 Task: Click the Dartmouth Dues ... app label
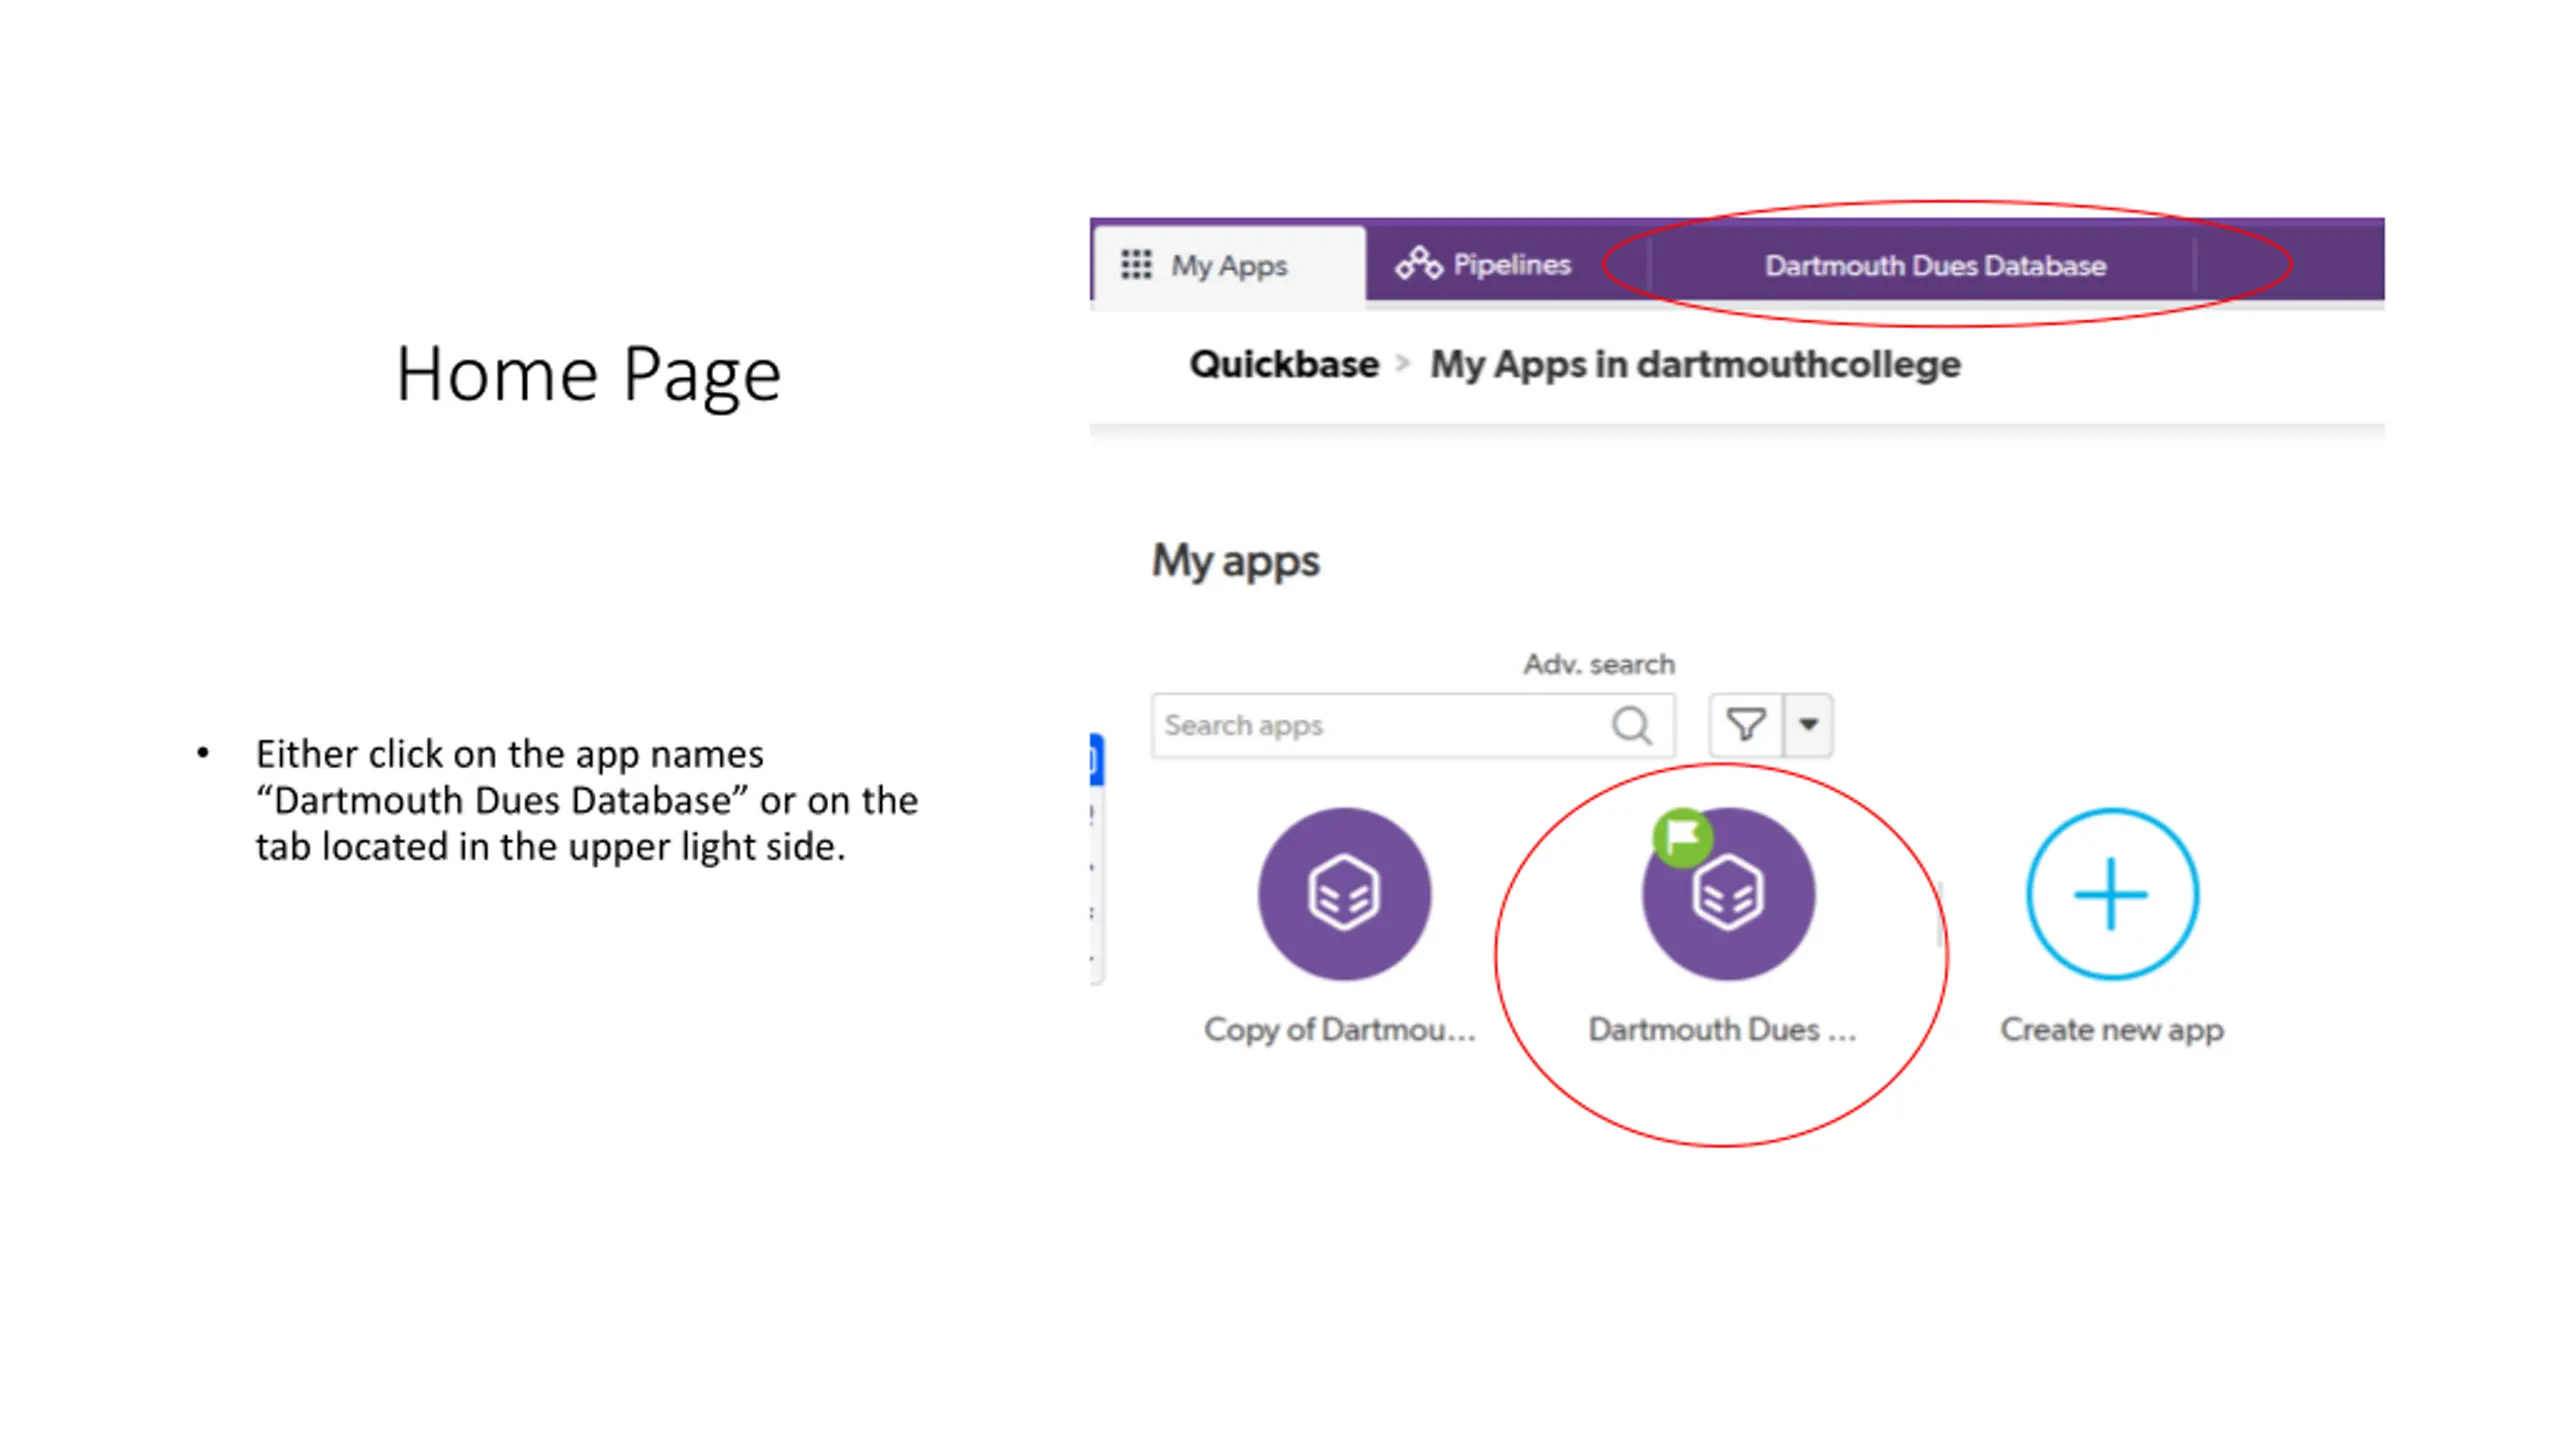tap(1722, 1030)
